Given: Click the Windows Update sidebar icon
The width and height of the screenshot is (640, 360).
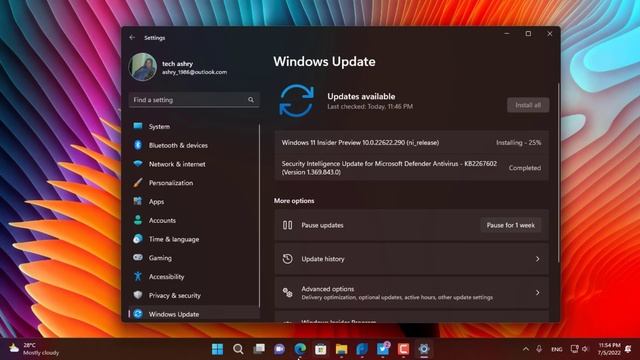Looking at the screenshot, I should point(138,314).
